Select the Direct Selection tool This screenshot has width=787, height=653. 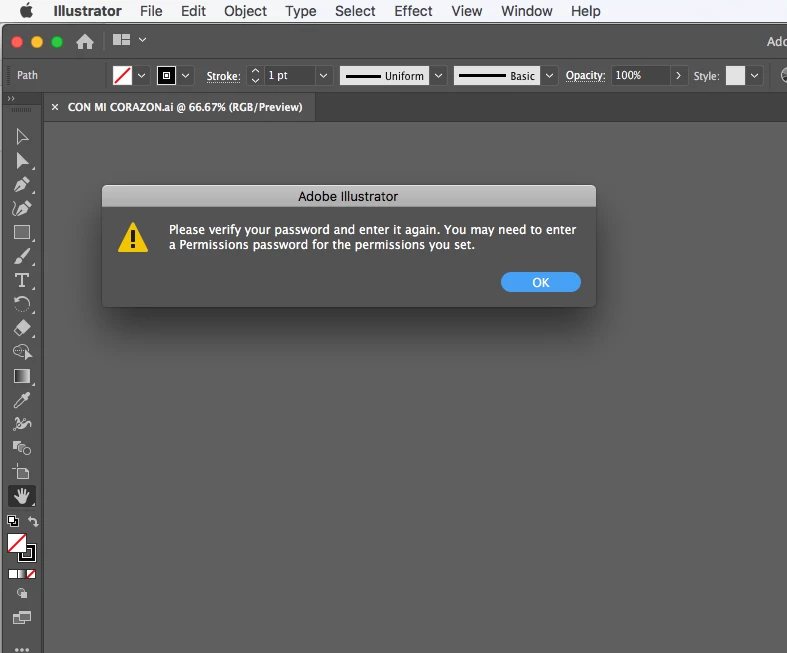point(22,161)
